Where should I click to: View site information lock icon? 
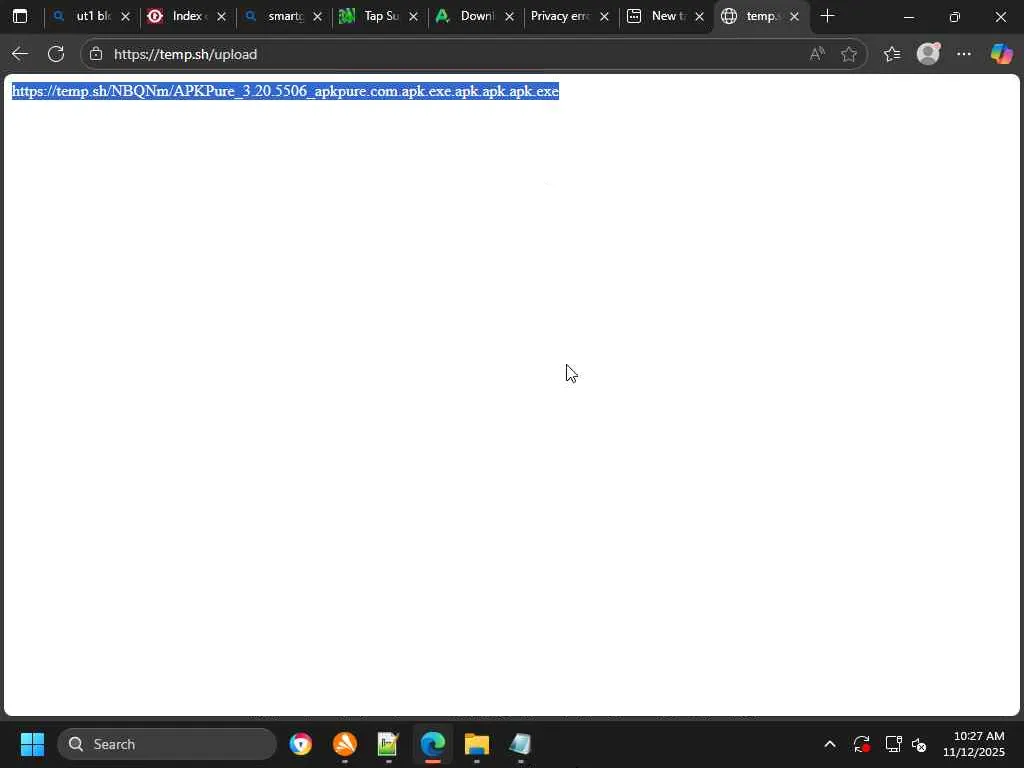coord(96,54)
